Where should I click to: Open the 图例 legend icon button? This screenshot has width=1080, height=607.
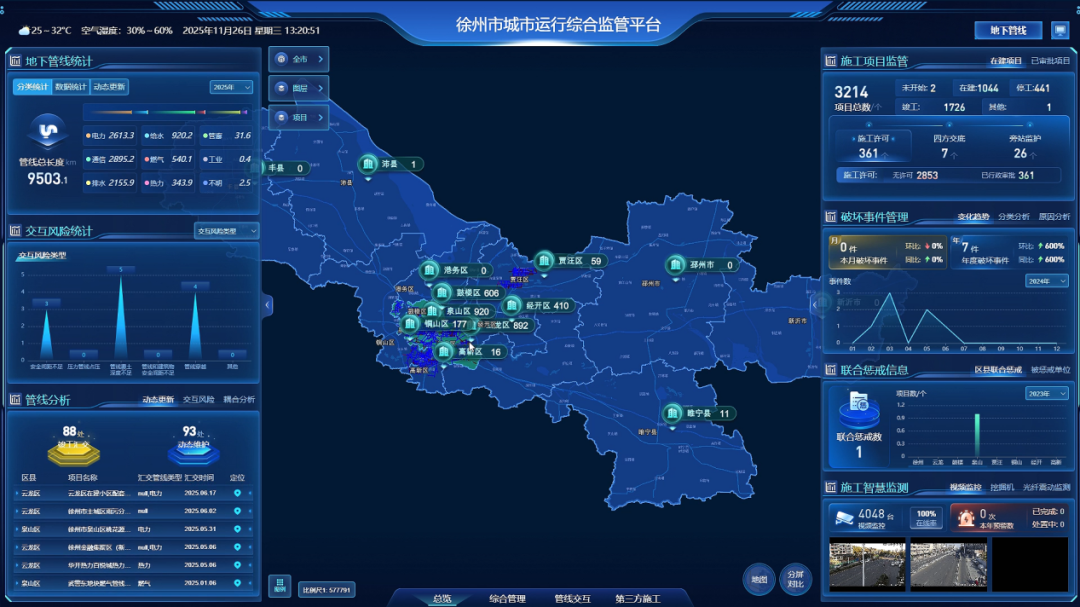click(x=280, y=585)
